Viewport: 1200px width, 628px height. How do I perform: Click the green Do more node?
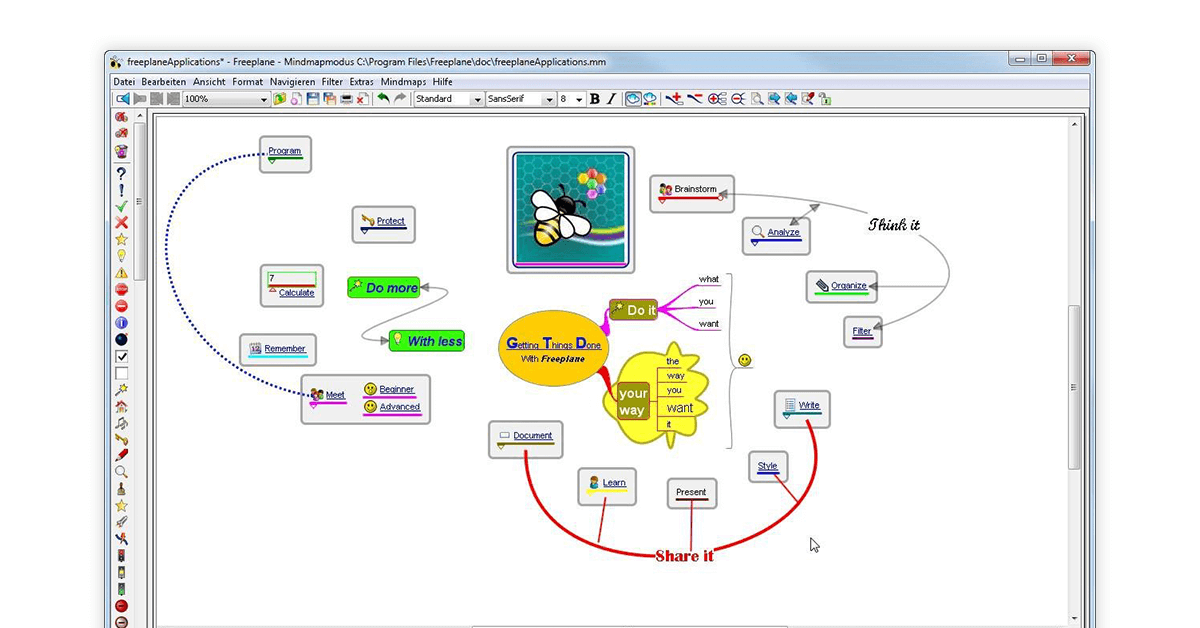[384, 288]
